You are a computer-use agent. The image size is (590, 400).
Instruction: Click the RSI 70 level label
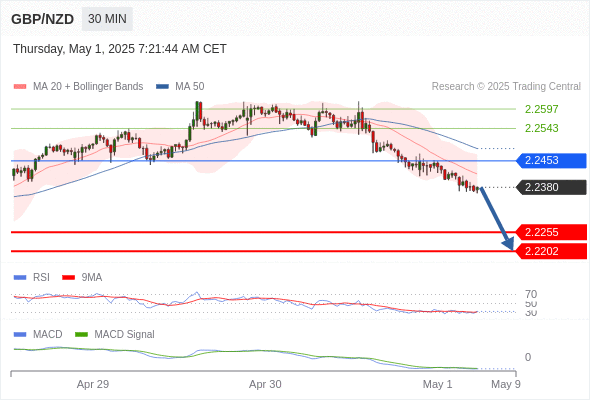(531, 294)
